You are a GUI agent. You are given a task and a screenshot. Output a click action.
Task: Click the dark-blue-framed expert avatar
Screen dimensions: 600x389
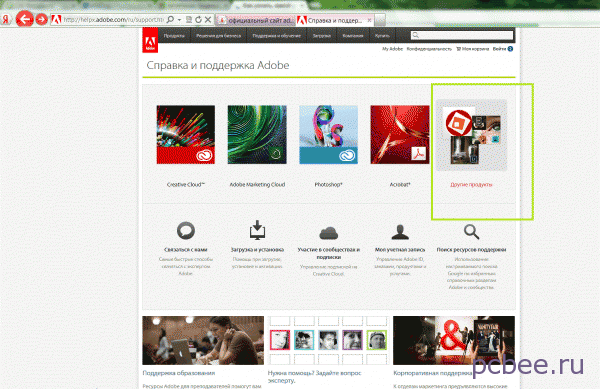click(328, 340)
